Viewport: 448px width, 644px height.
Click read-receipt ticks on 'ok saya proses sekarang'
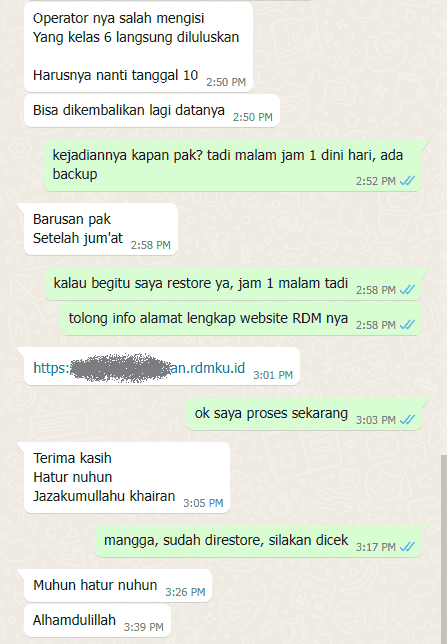(407, 419)
